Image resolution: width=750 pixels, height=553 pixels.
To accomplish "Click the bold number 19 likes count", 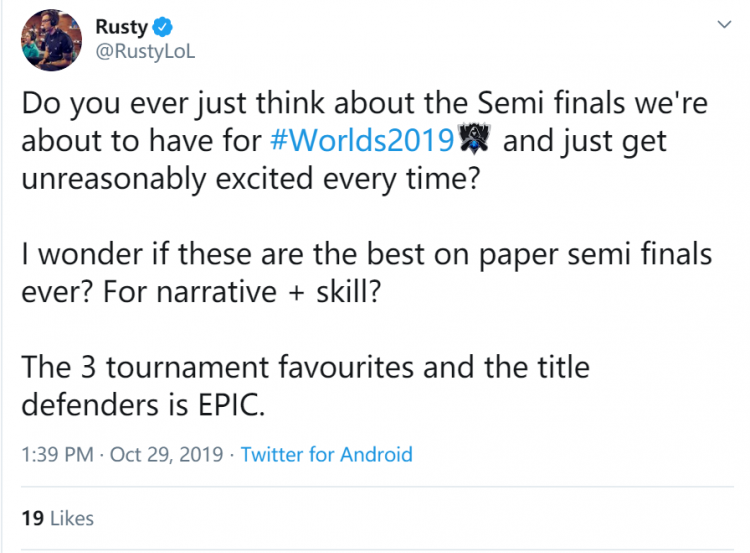I will pos(33,519).
